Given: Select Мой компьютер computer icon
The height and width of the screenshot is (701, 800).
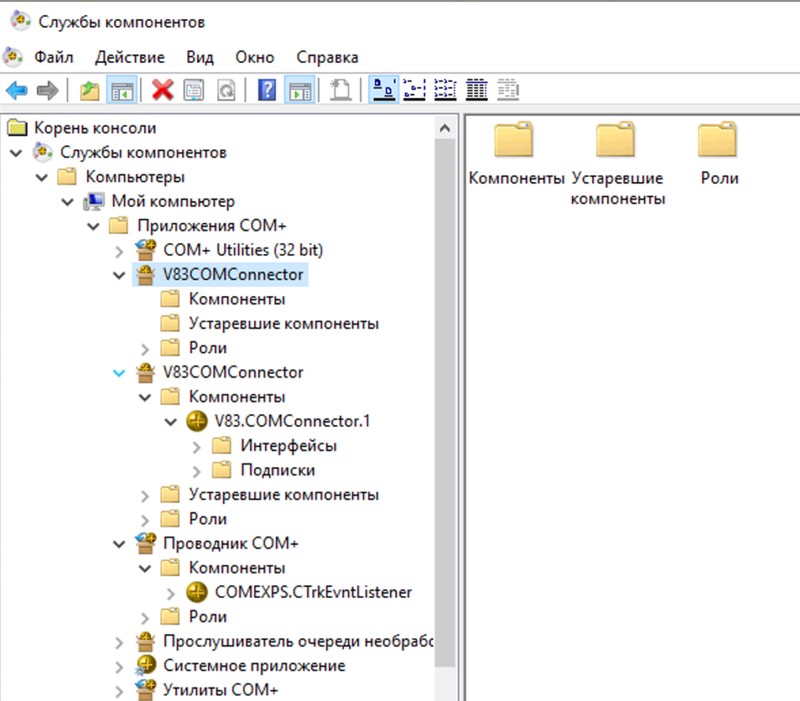Looking at the screenshot, I should (94, 202).
